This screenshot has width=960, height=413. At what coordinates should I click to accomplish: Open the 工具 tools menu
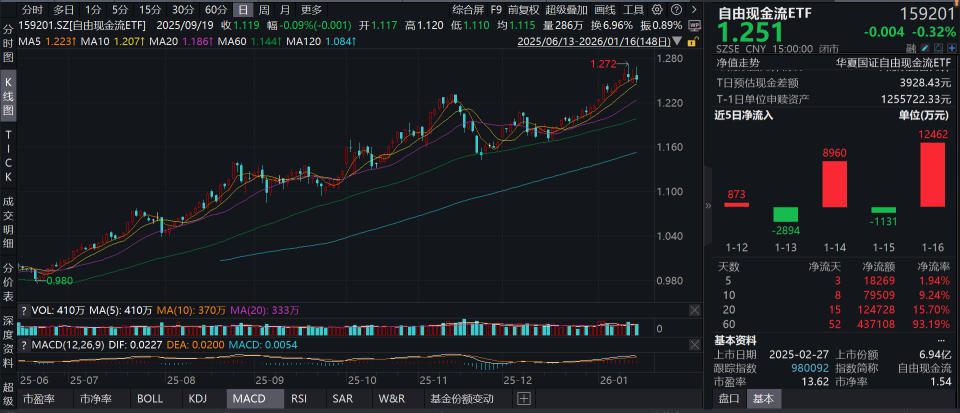point(634,10)
